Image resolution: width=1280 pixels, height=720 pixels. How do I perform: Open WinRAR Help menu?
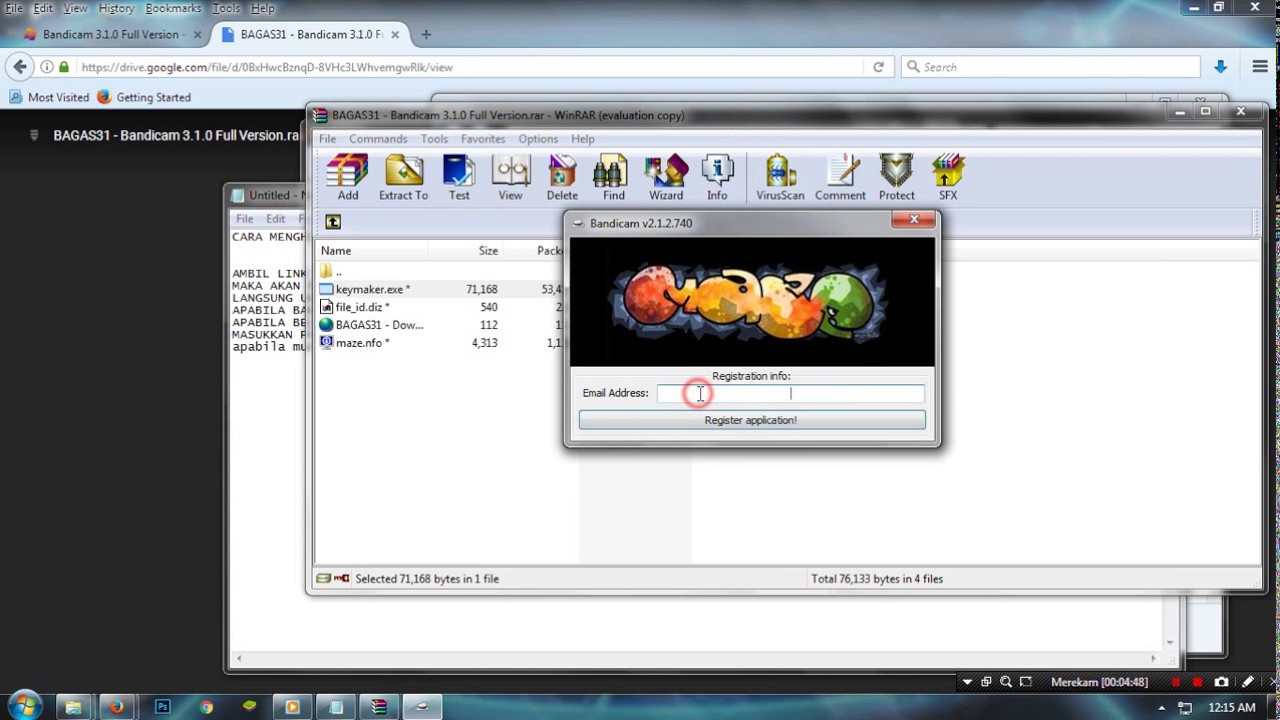583,139
